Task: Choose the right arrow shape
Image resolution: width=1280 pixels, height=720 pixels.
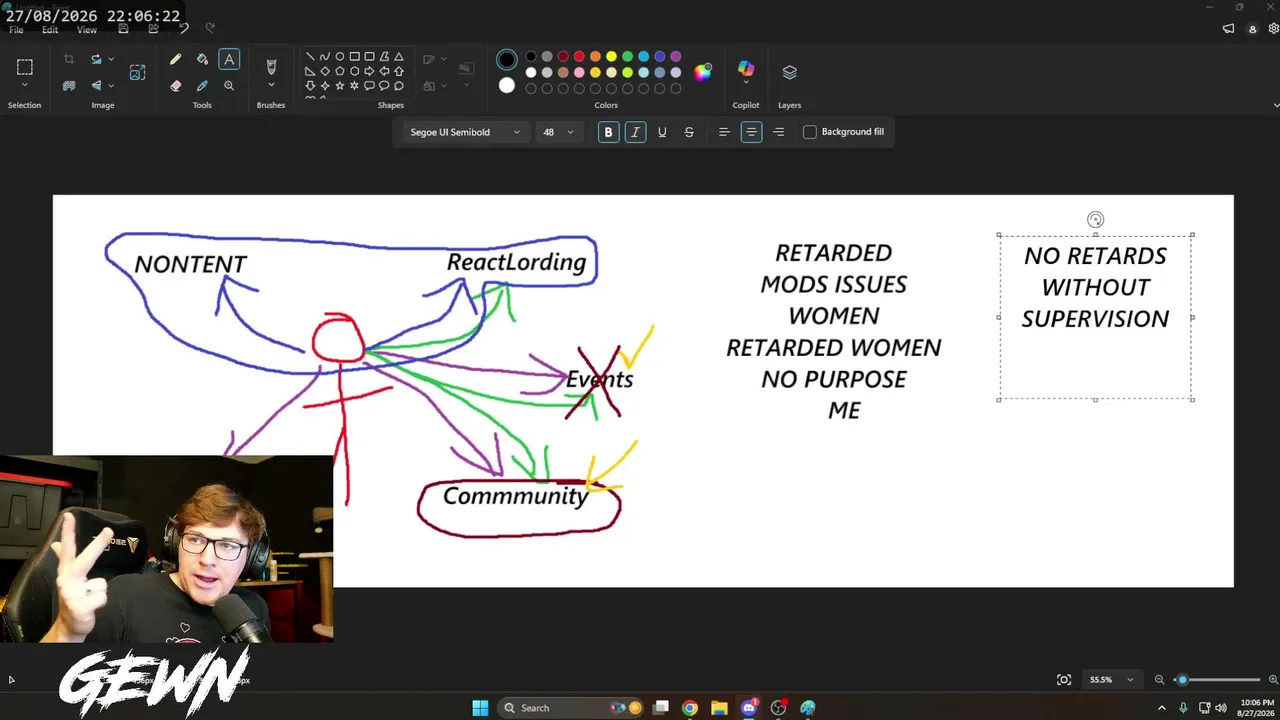Action: point(369,71)
